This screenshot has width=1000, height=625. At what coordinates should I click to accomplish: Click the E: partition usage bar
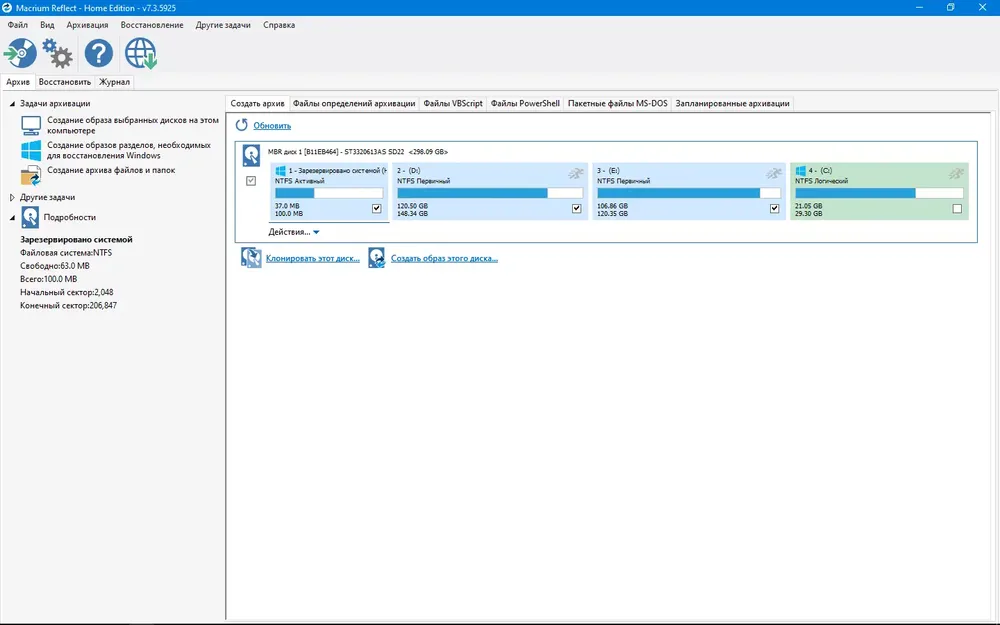[x=689, y=193]
